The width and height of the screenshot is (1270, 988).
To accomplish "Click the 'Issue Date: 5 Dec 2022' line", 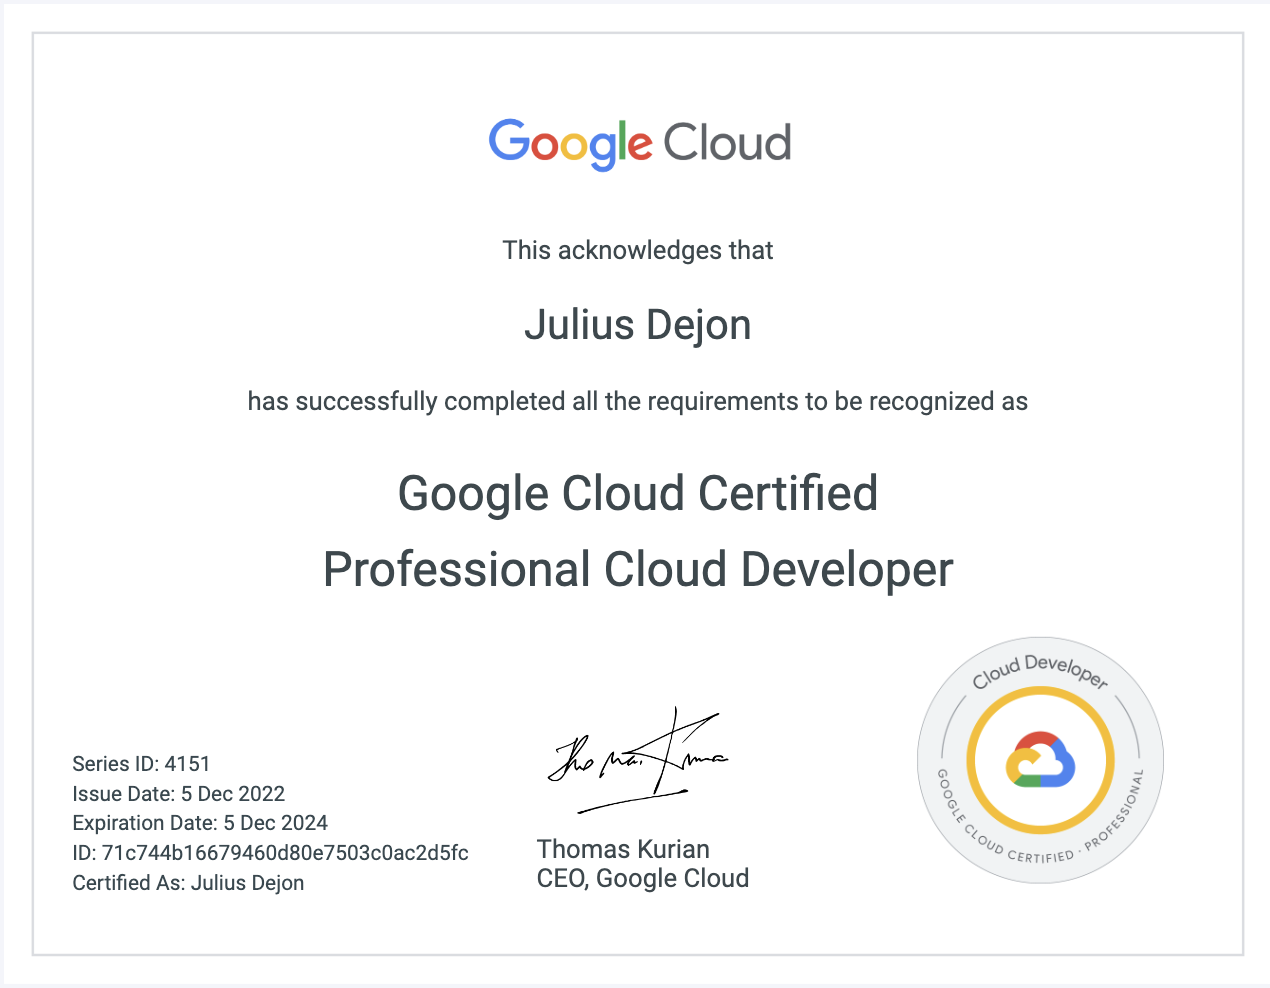I will (179, 794).
